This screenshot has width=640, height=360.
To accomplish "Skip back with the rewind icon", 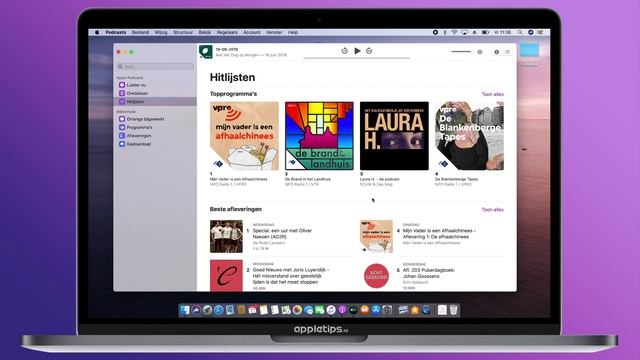I will click(x=344, y=51).
